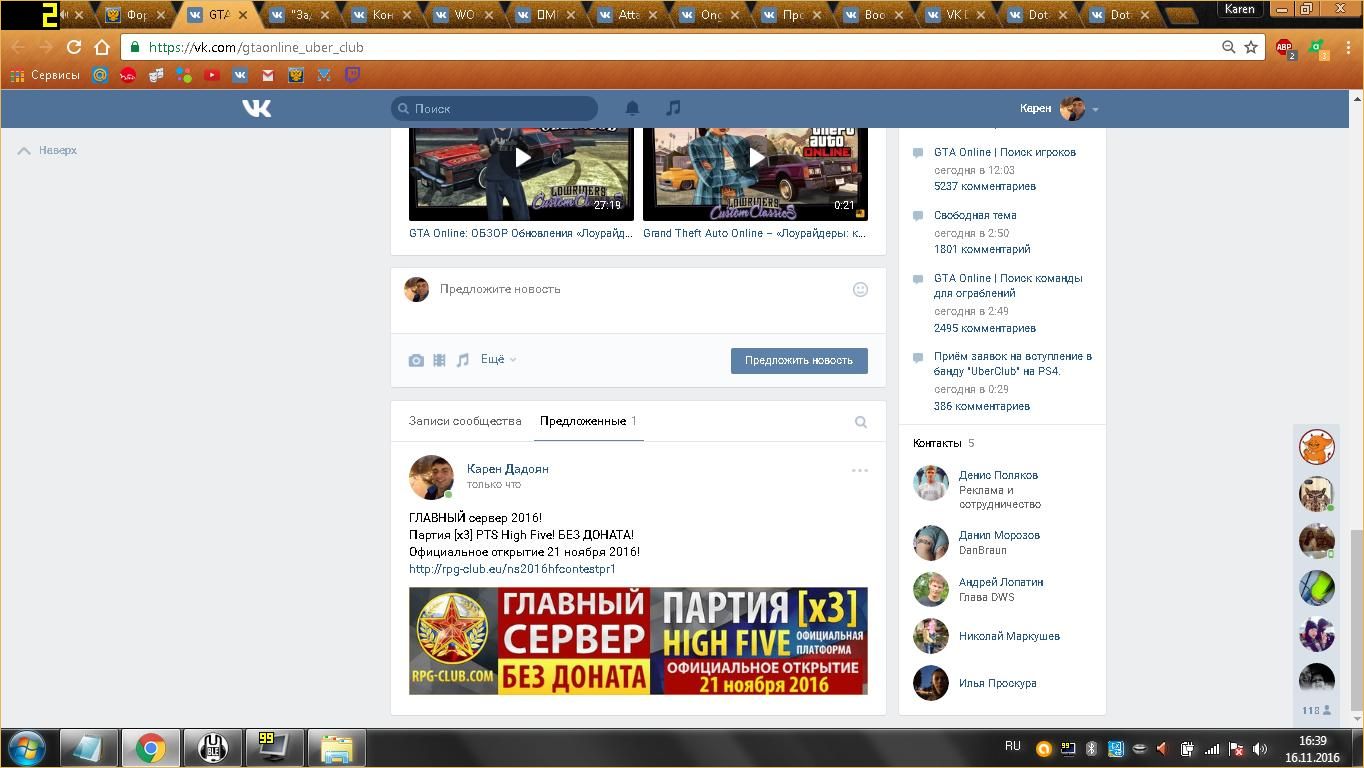Click the Андрей Лопатин avatar
This screenshot has width=1364, height=768.
pos(931,589)
